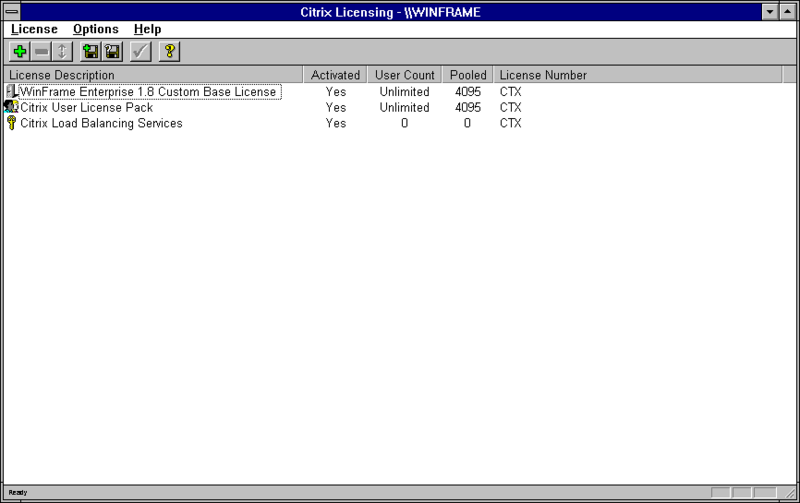Click the User Count column header
The image size is (800, 503).
point(405,75)
